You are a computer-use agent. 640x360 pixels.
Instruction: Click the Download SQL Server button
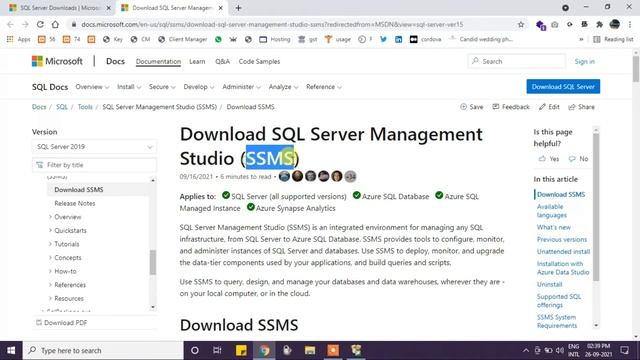563,87
